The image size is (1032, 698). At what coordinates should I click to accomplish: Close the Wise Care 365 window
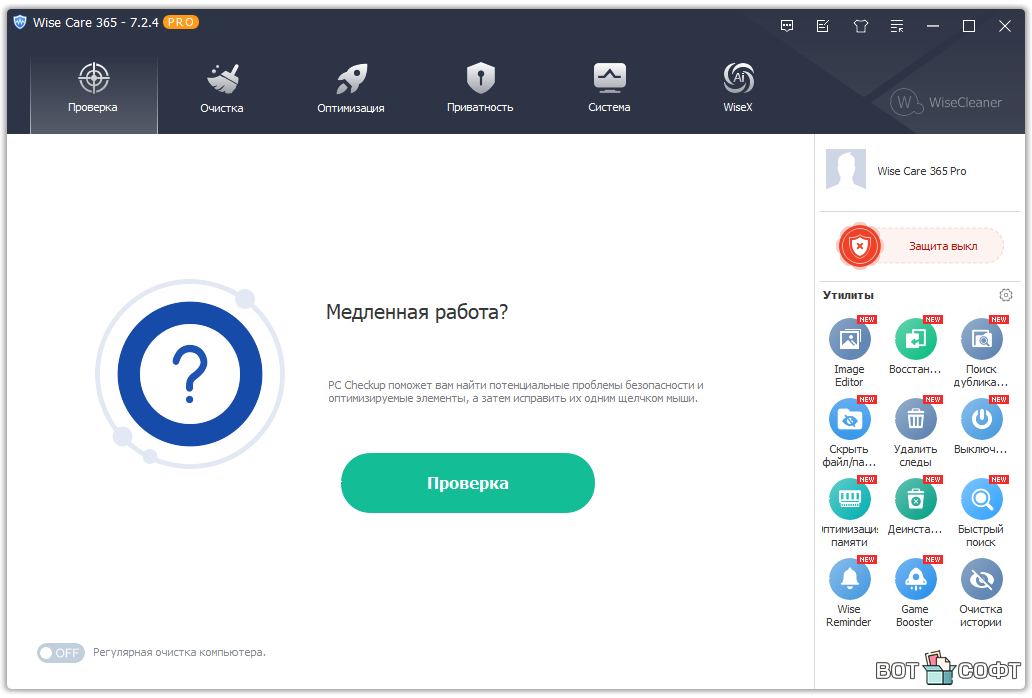(x=1004, y=26)
